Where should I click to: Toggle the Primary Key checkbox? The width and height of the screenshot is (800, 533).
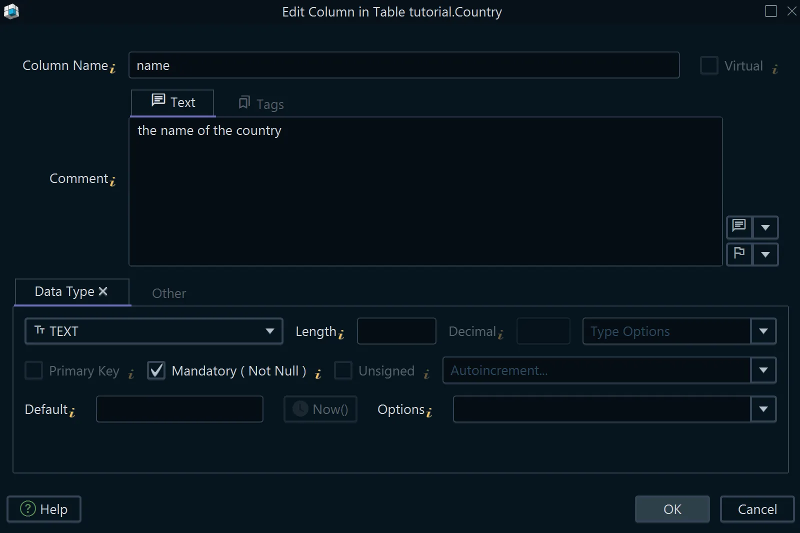tap(34, 370)
